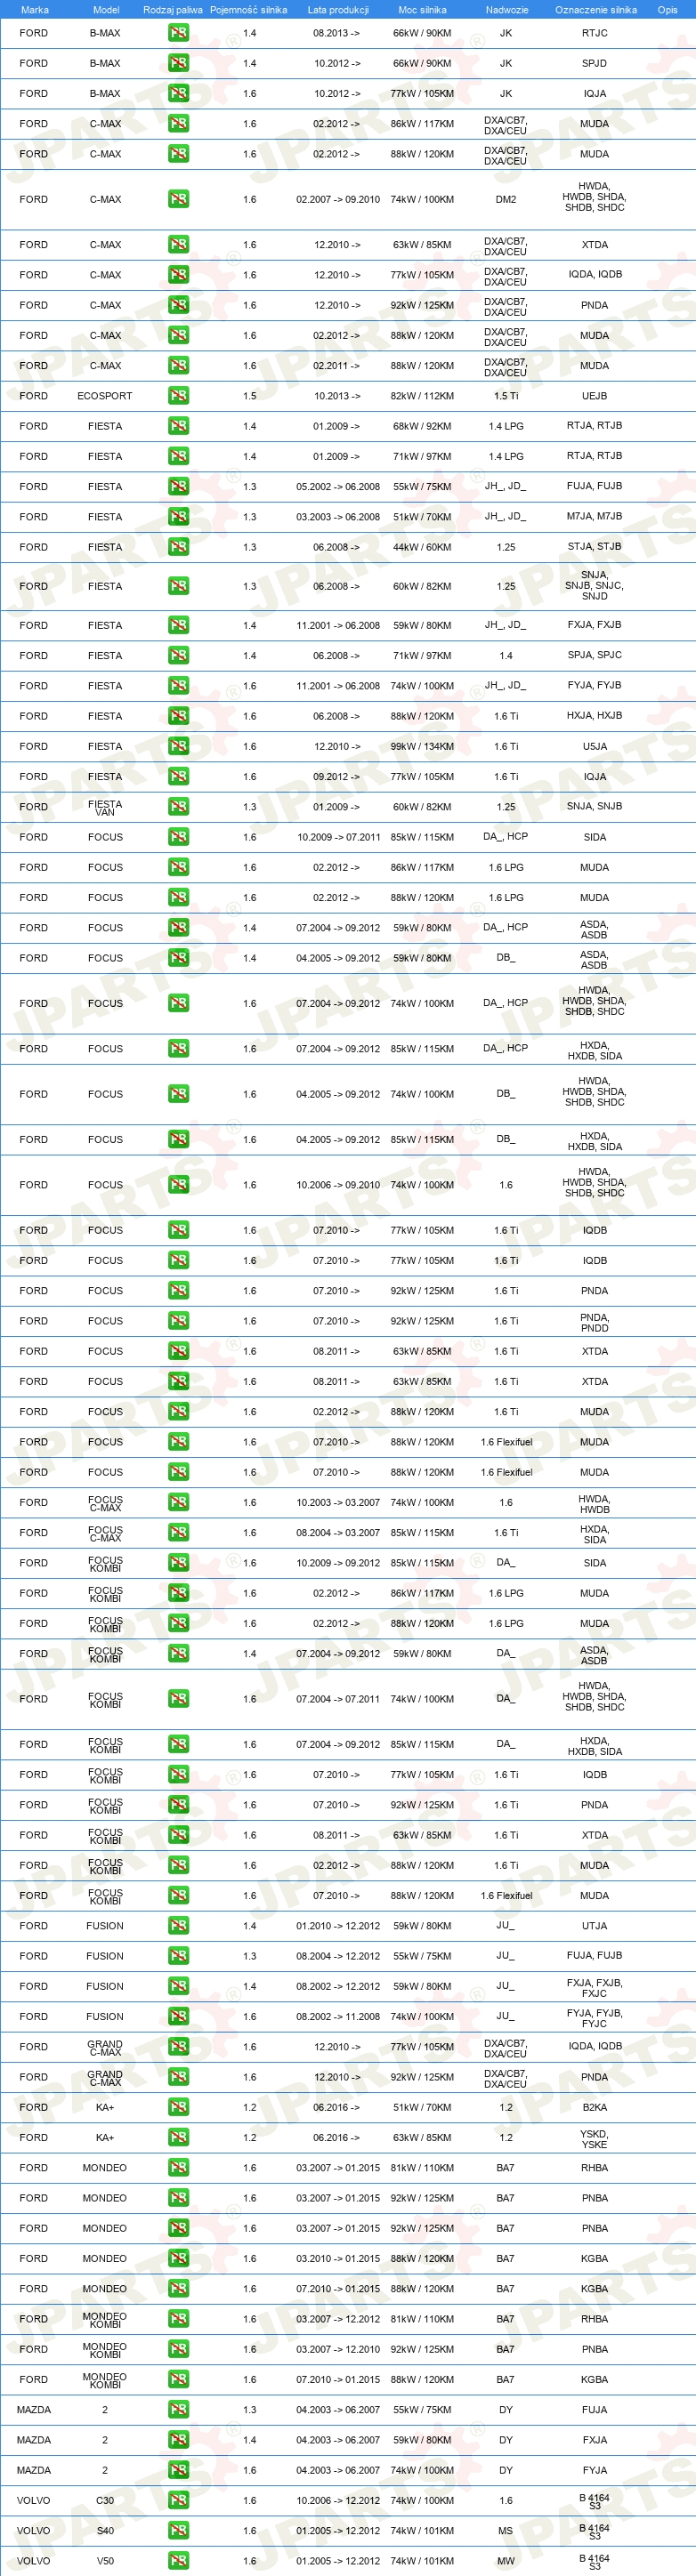Select the fuel icon for KA+ B2KA row
The height and width of the screenshot is (2576, 696).
(x=178, y=2107)
